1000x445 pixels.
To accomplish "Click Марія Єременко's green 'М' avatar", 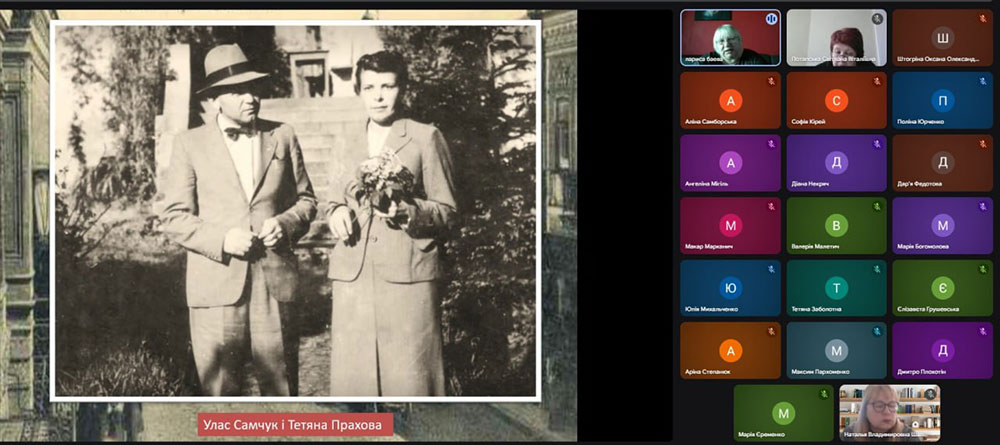I will pyautogui.click(x=784, y=413).
